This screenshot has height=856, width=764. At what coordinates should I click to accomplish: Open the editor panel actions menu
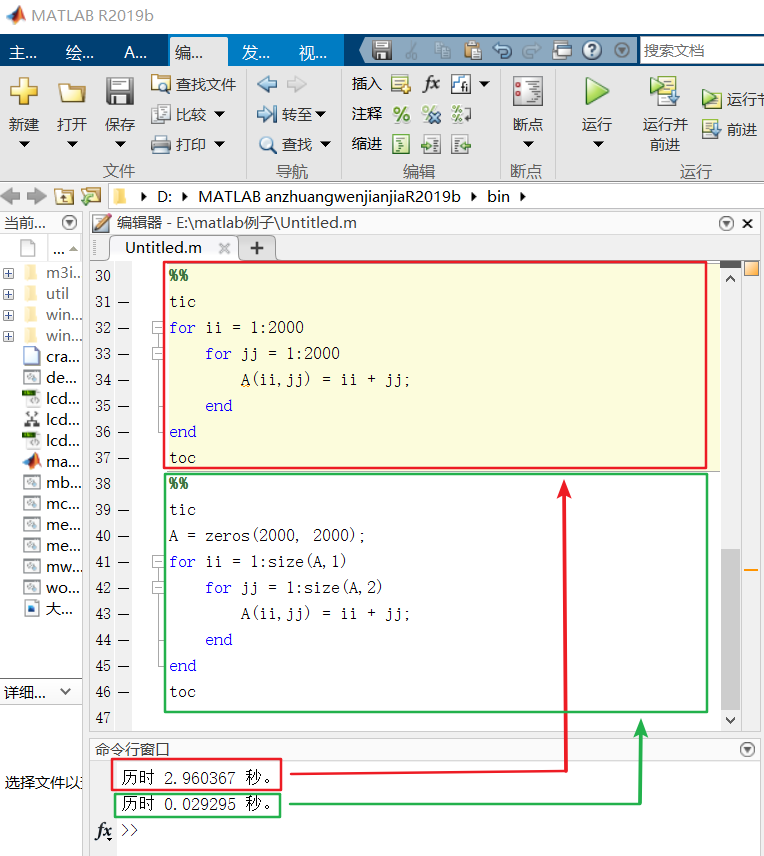pyautogui.click(x=726, y=223)
